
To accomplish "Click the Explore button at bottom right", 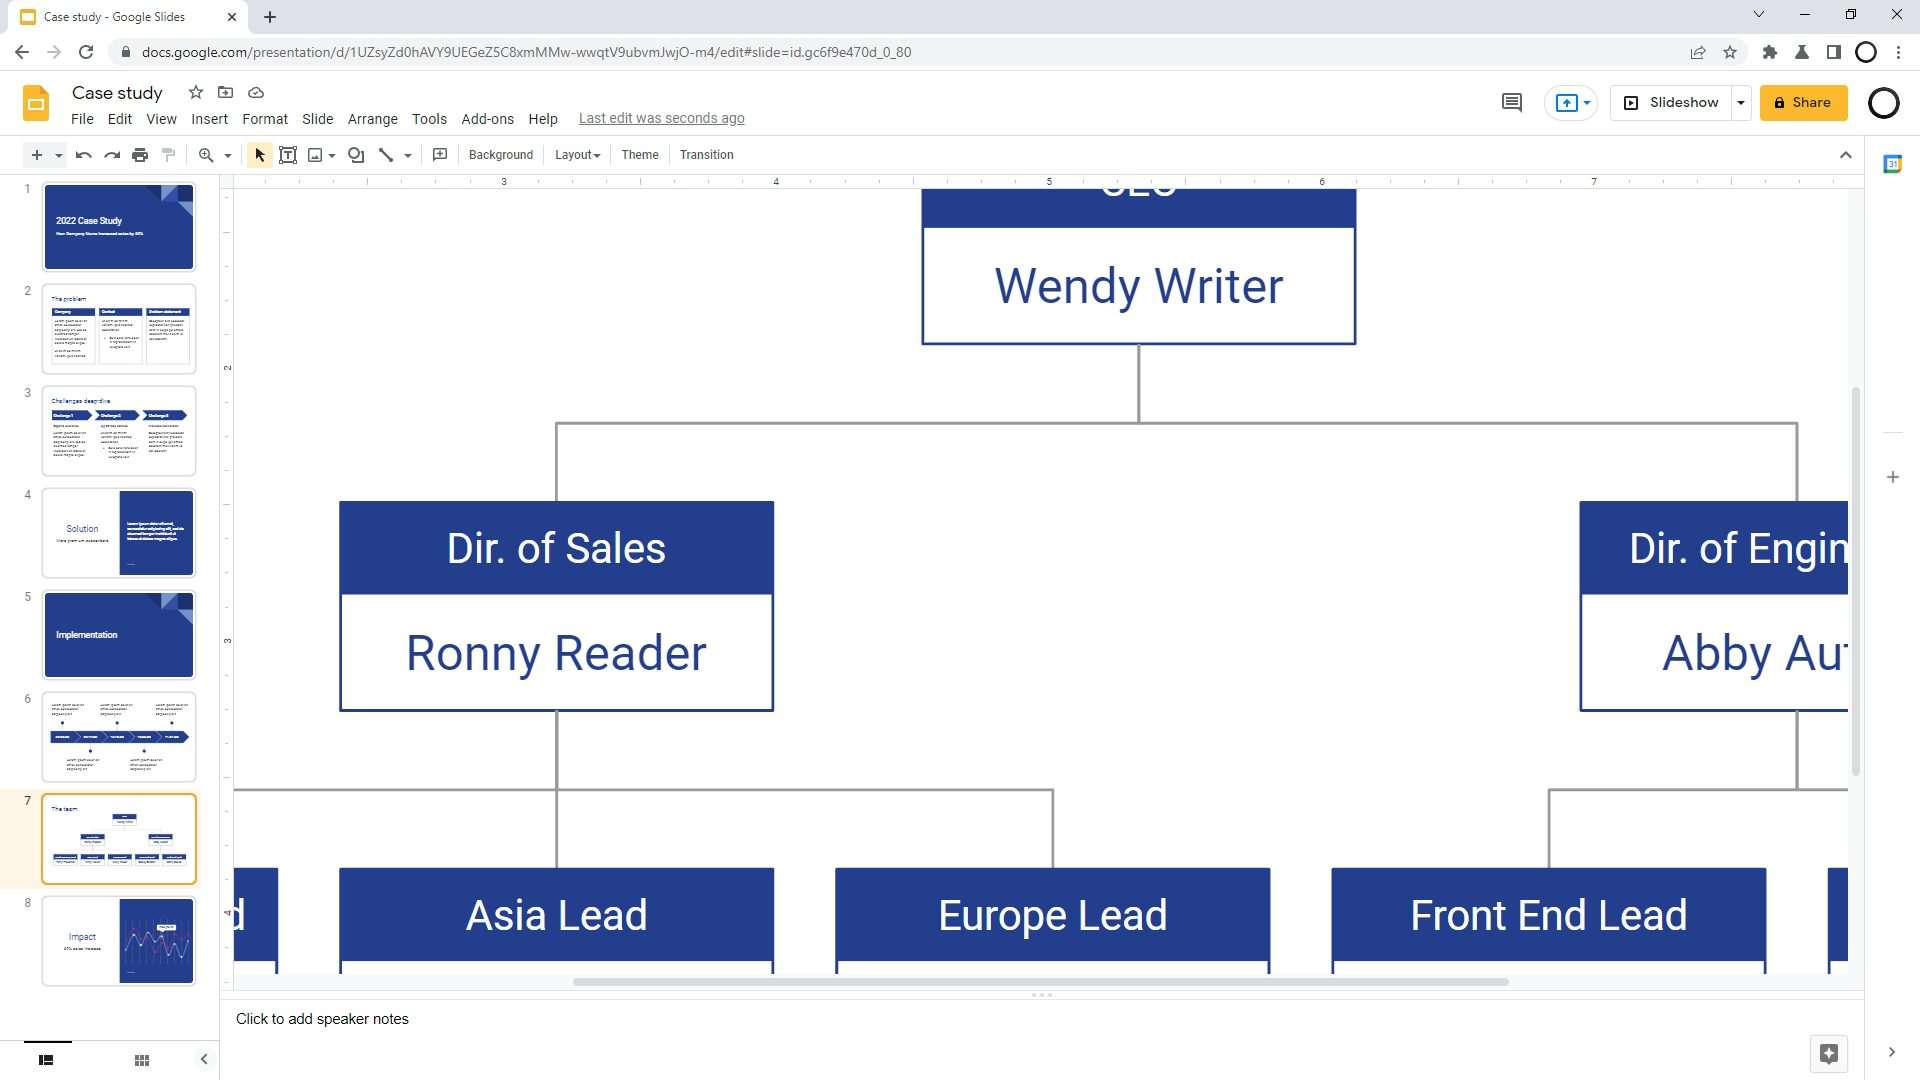I will [x=1829, y=1053].
